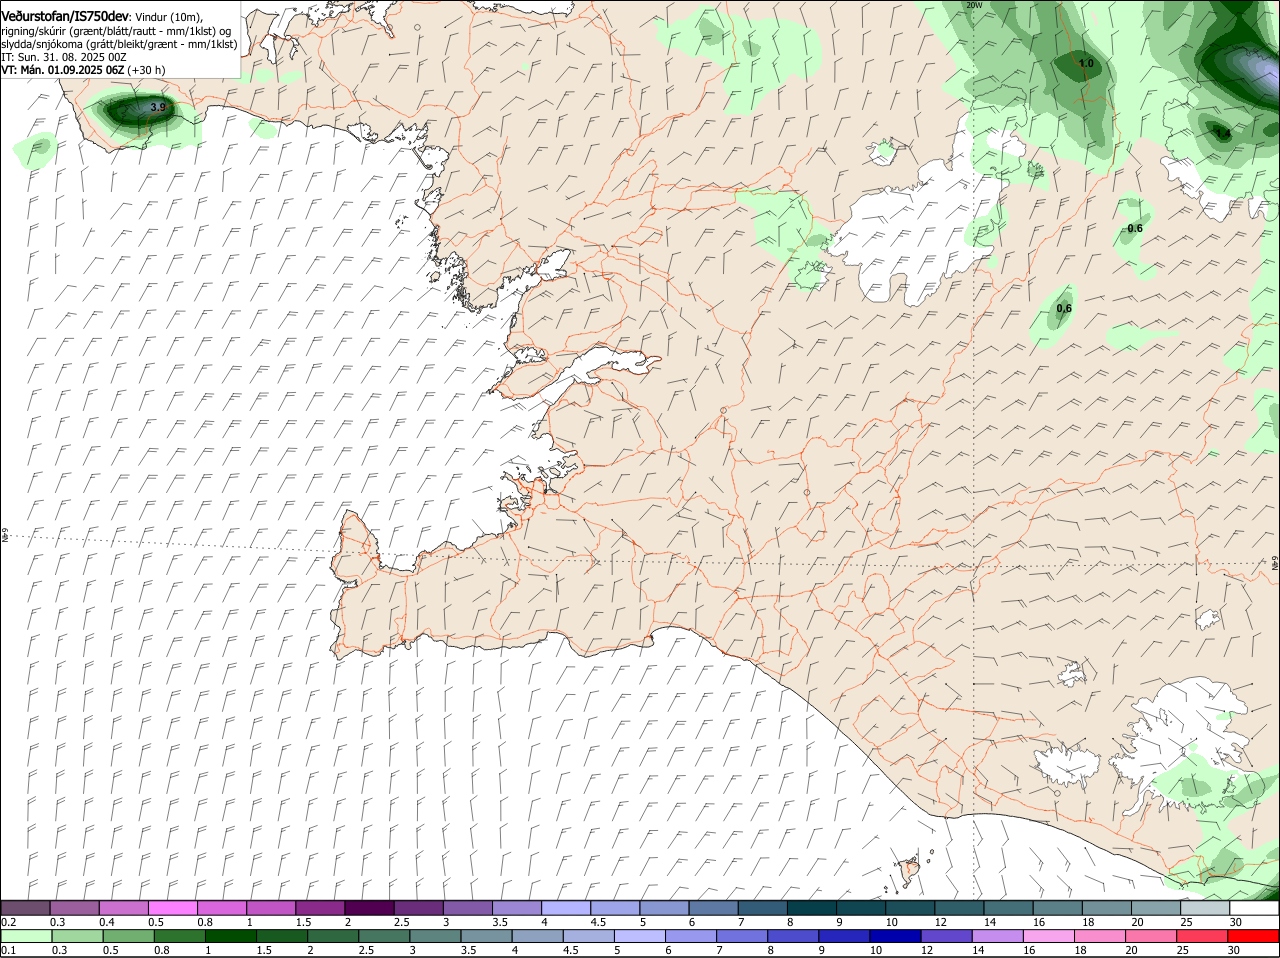Viewport: 1280px width, 958px height.
Task: Click rain legend swatch between 3 and 3.5
Action: coord(437,936)
